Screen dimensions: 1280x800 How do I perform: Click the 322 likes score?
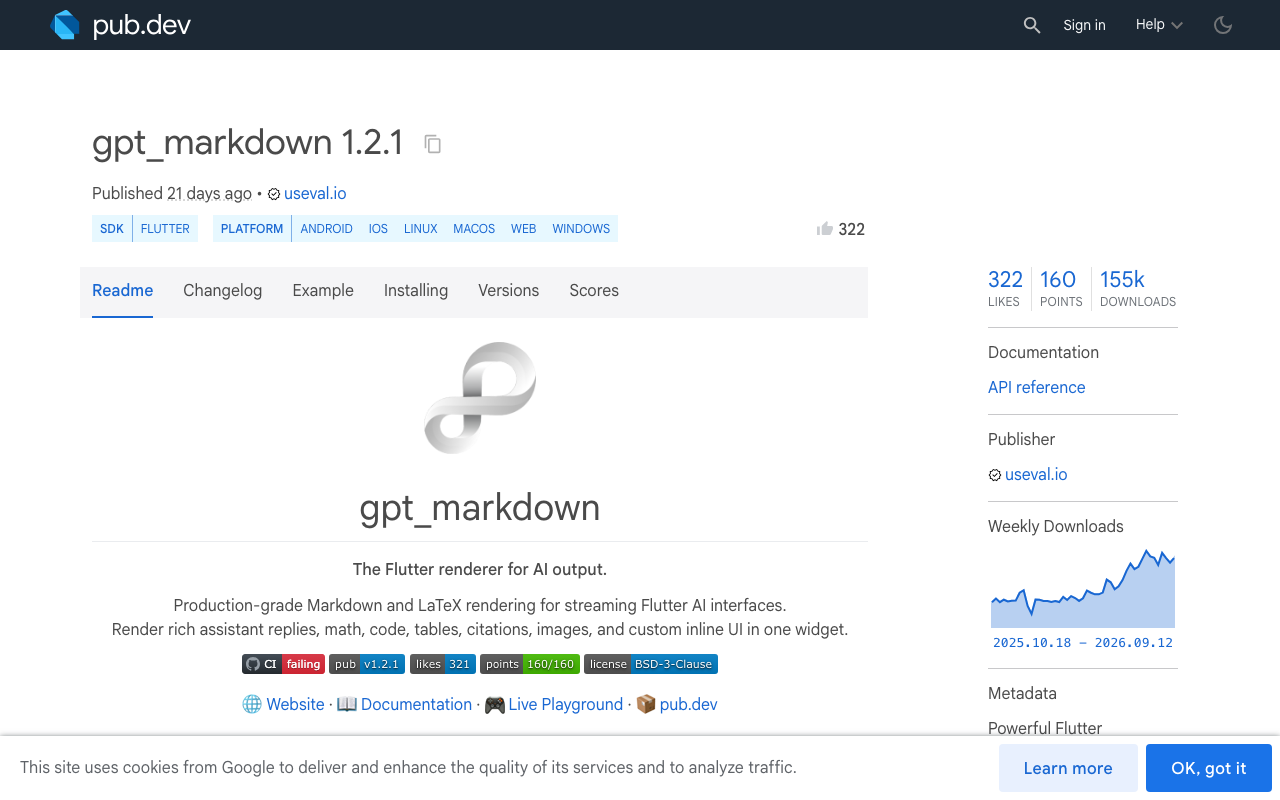click(x=1005, y=287)
